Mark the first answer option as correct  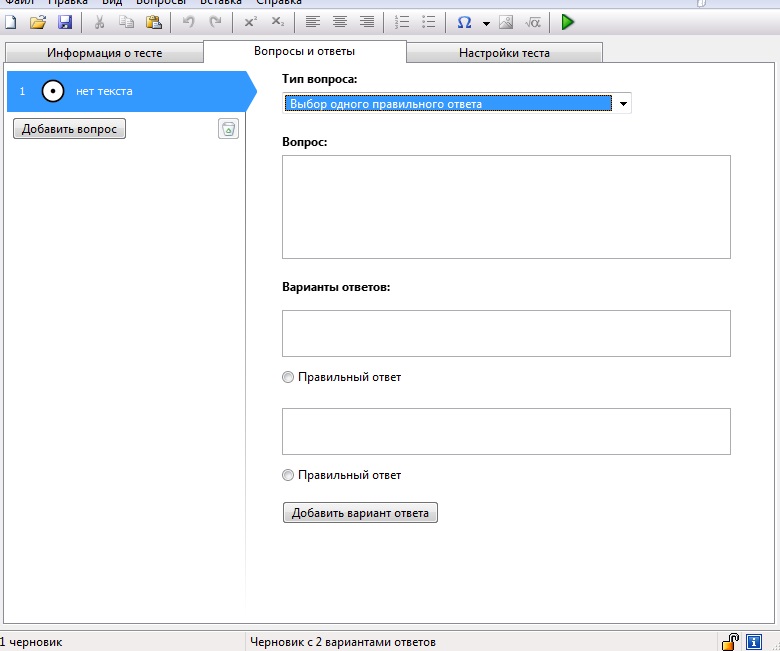coord(289,378)
